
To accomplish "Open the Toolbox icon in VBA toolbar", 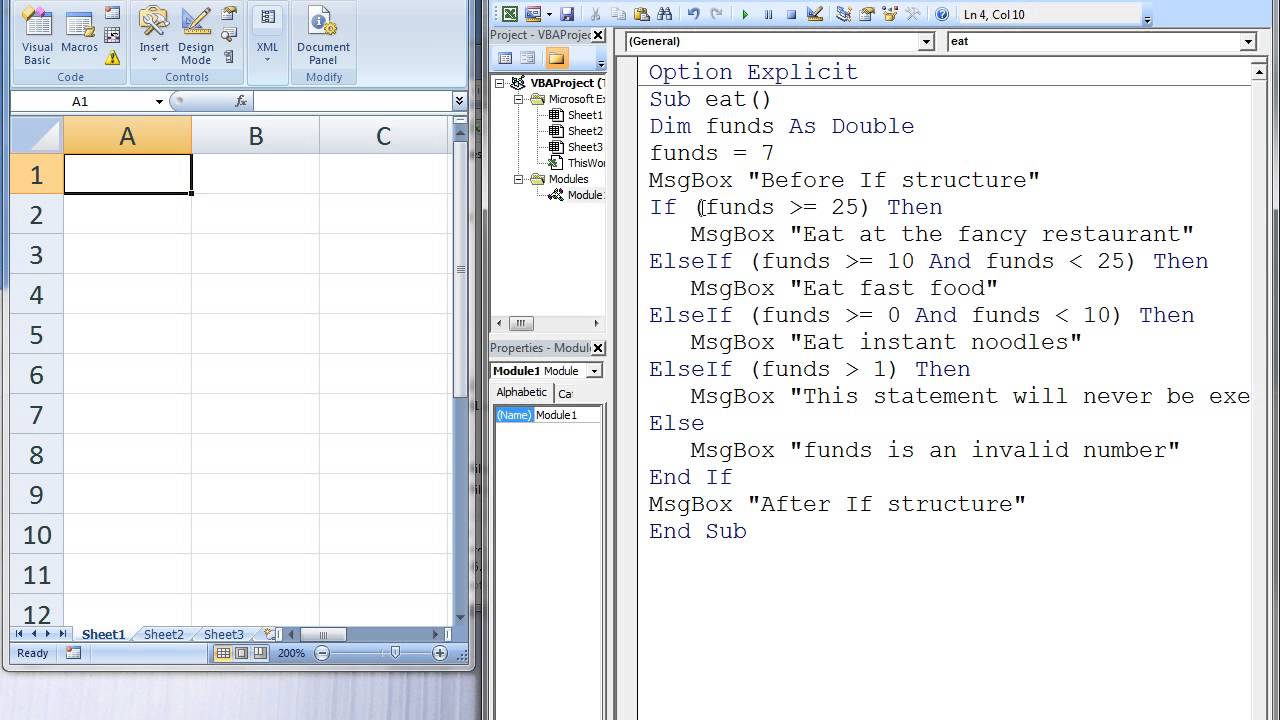I will (913, 14).
